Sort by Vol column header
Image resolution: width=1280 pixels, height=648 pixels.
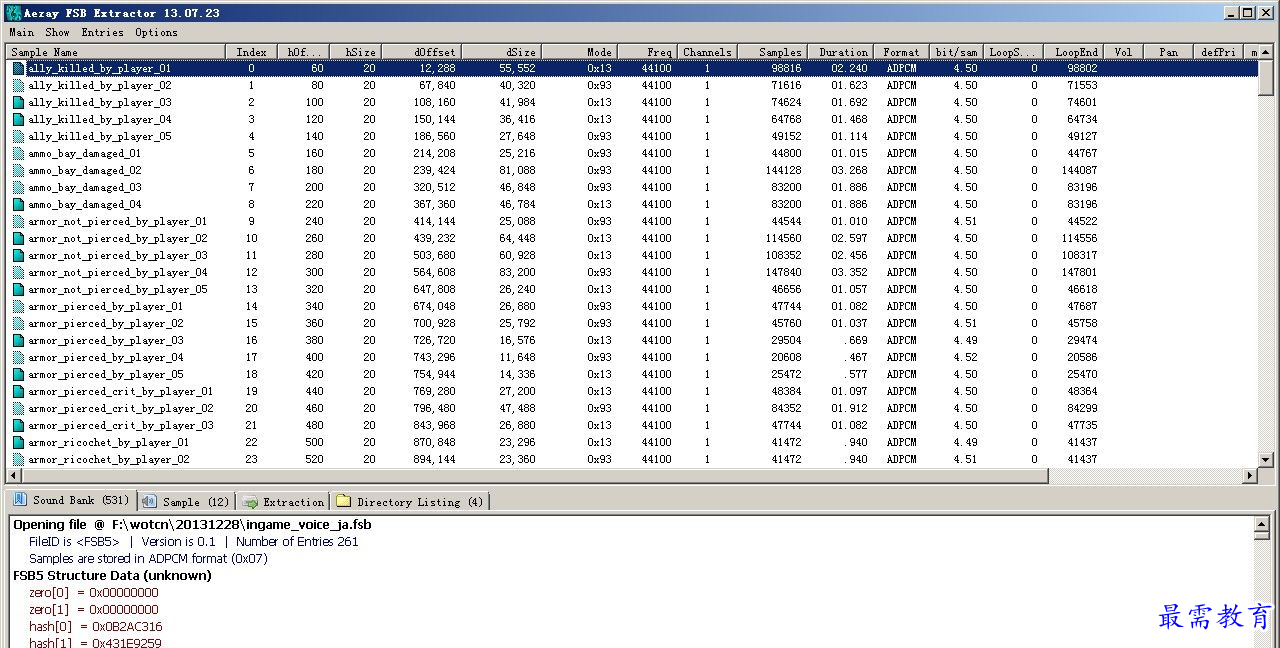click(1123, 52)
